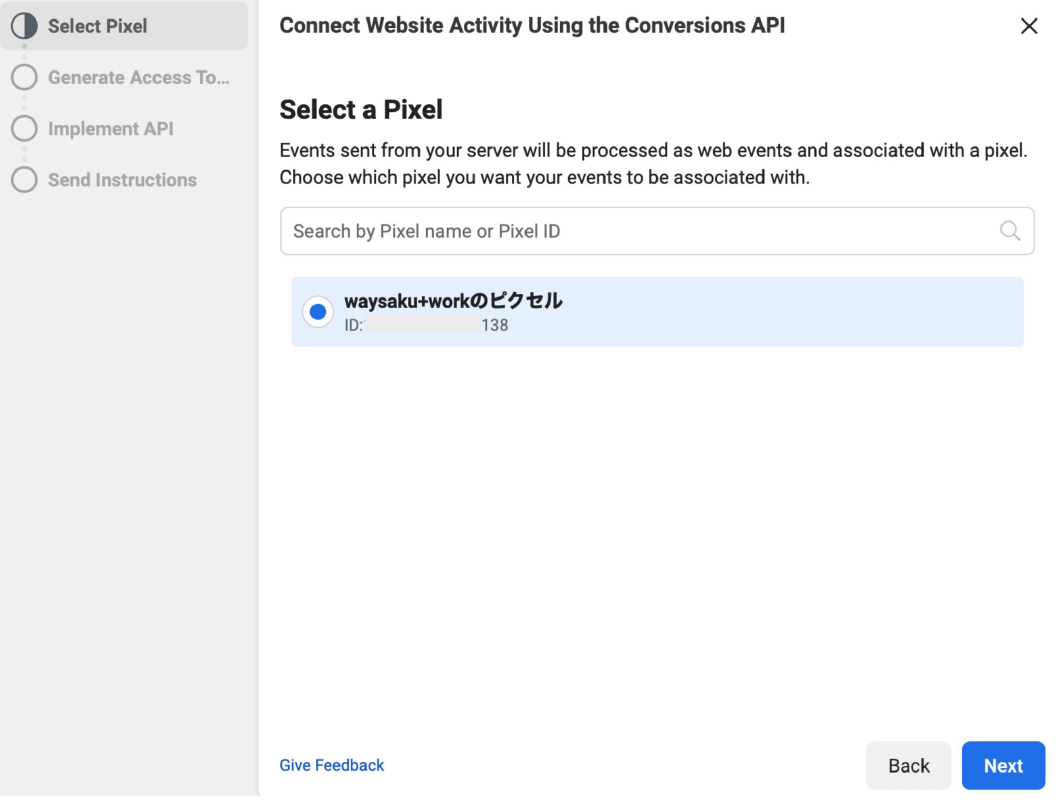Click the Generate Access Token step circle icon
The image size is (1056, 800).
click(x=24, y=78)
